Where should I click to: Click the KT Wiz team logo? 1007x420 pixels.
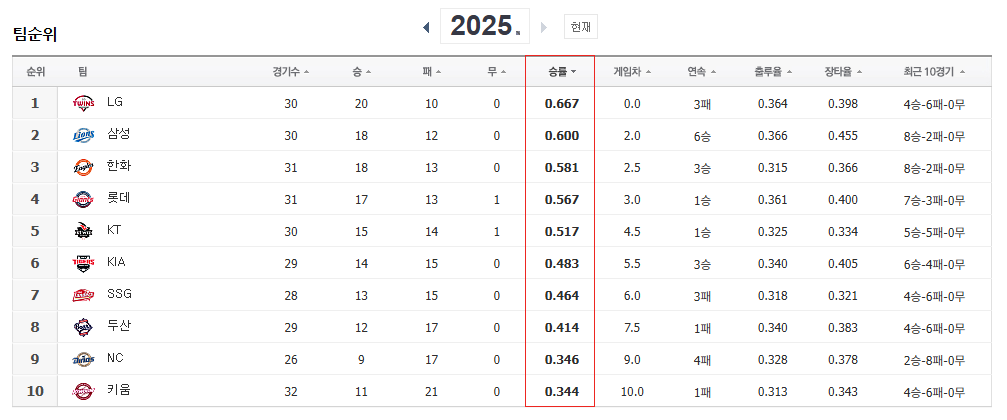click(83, 231)
